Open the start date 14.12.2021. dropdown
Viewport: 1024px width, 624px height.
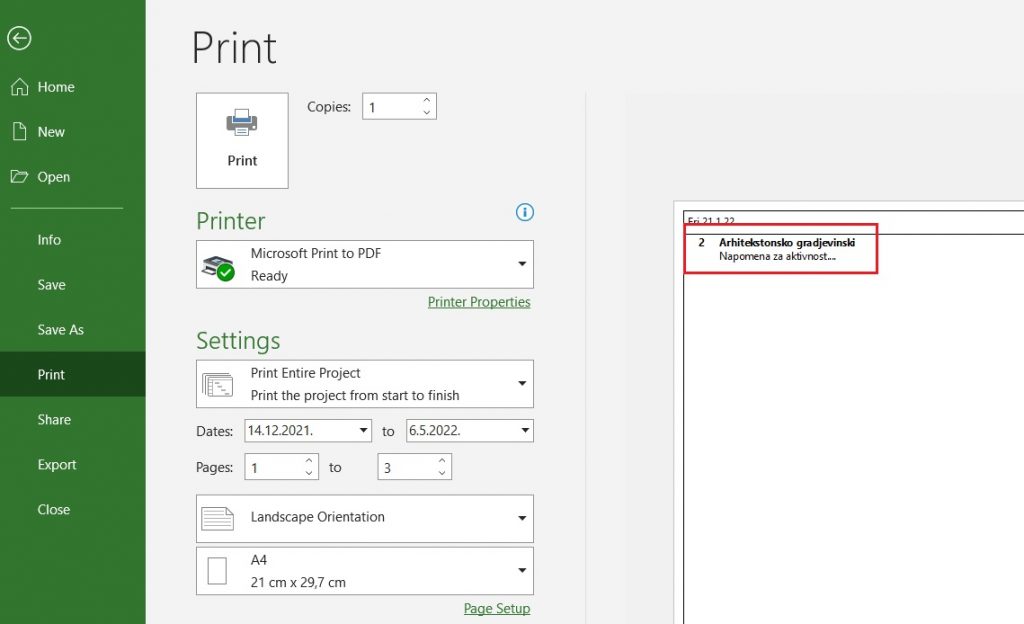tap(362, 431)
